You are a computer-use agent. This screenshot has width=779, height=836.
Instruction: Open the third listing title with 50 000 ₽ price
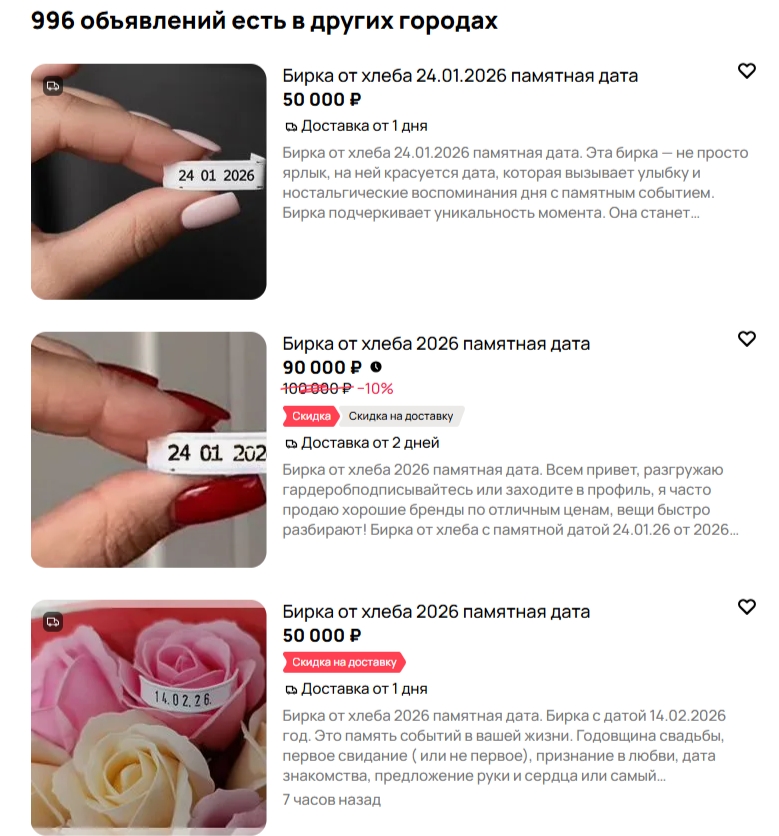(x=436, y=612)
